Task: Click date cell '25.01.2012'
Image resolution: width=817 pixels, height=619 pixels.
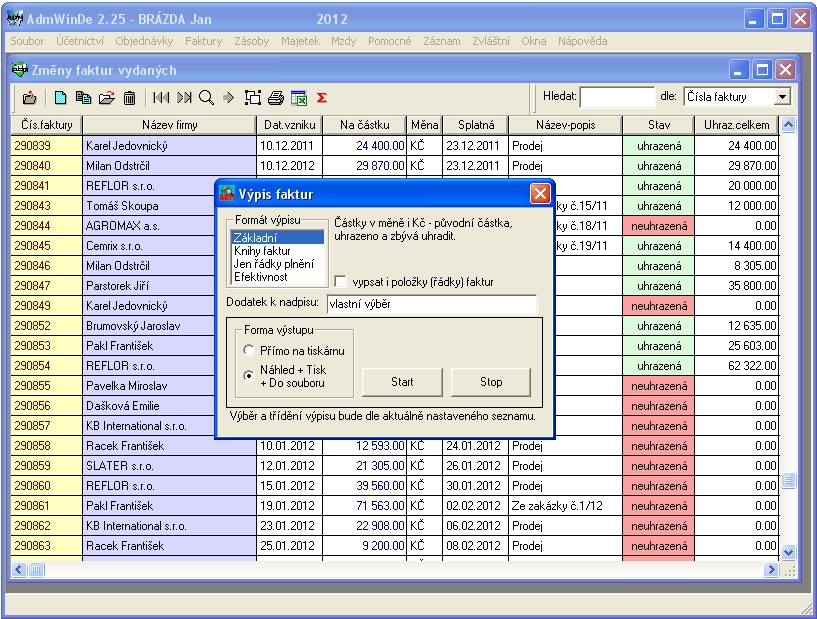Action: tap(290, 546)
